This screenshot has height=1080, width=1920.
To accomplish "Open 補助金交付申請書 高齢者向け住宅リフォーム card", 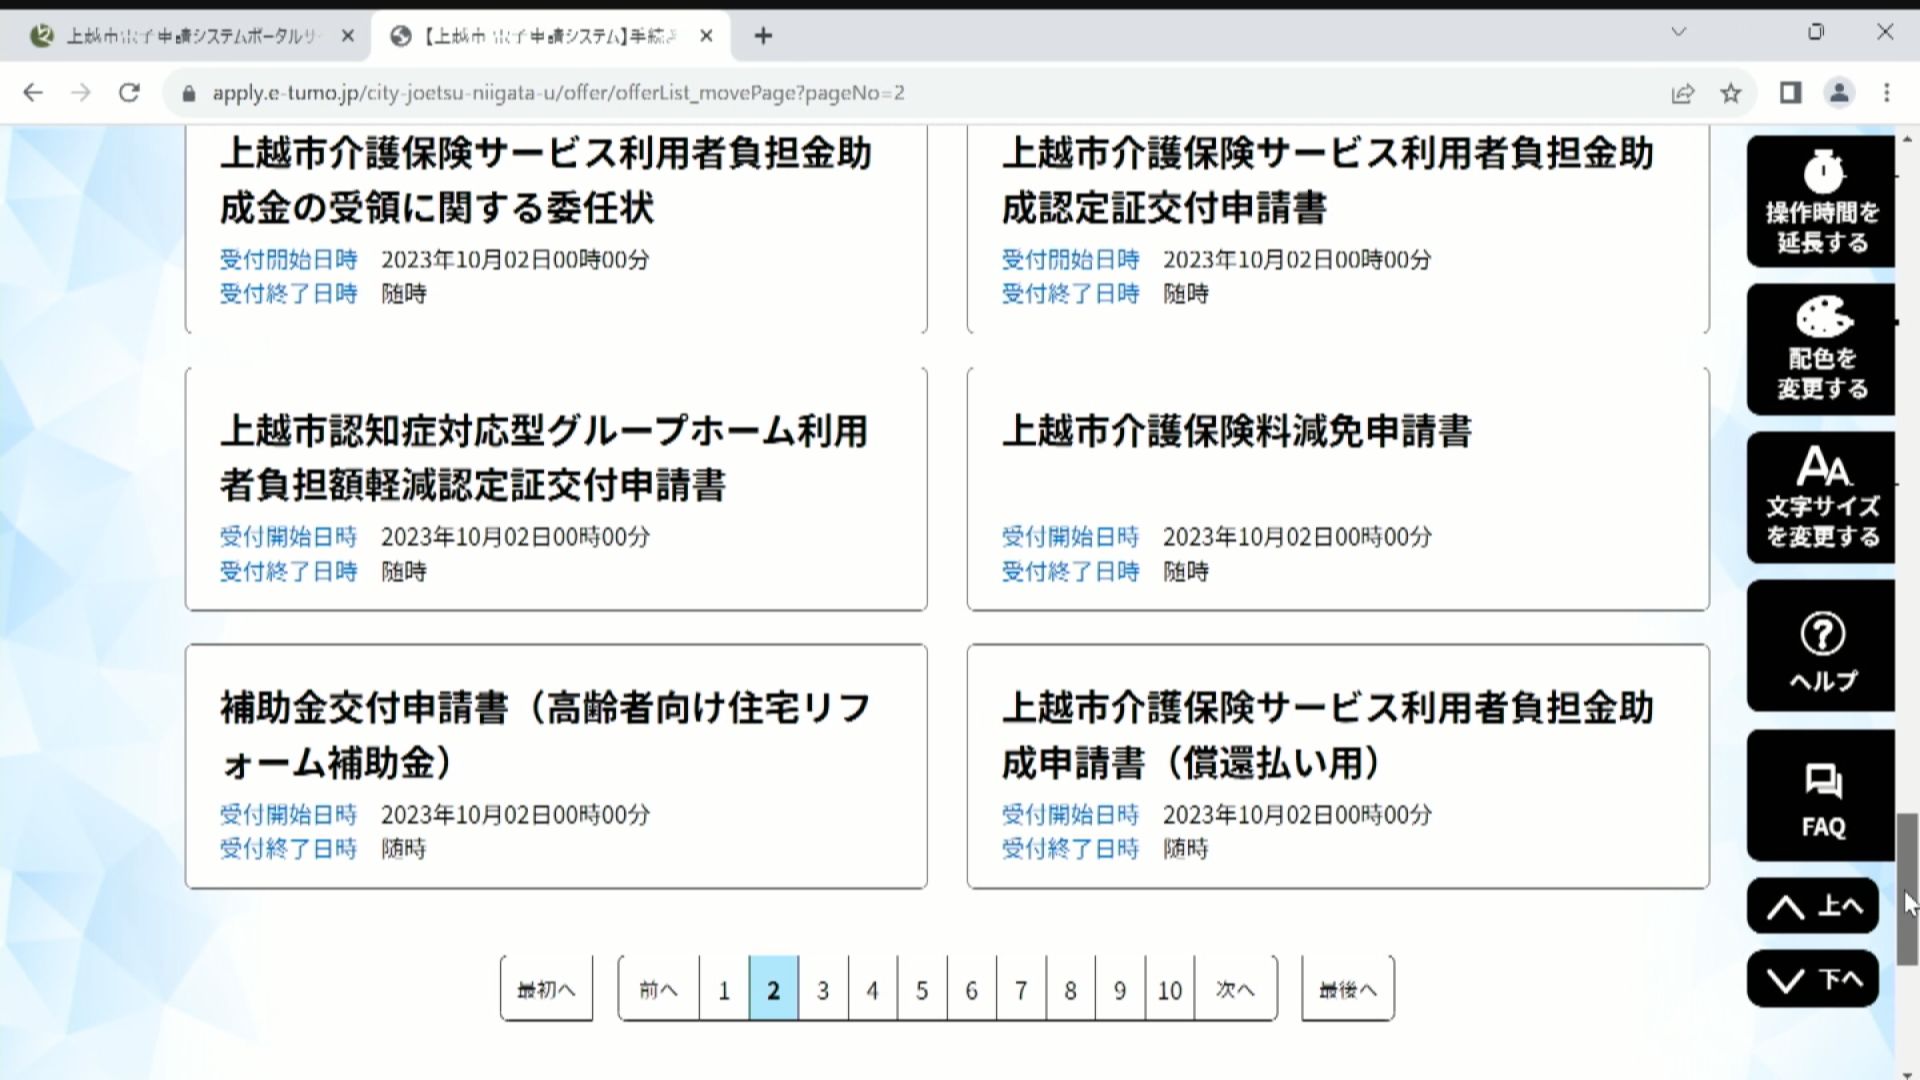I will click(556, 766).
